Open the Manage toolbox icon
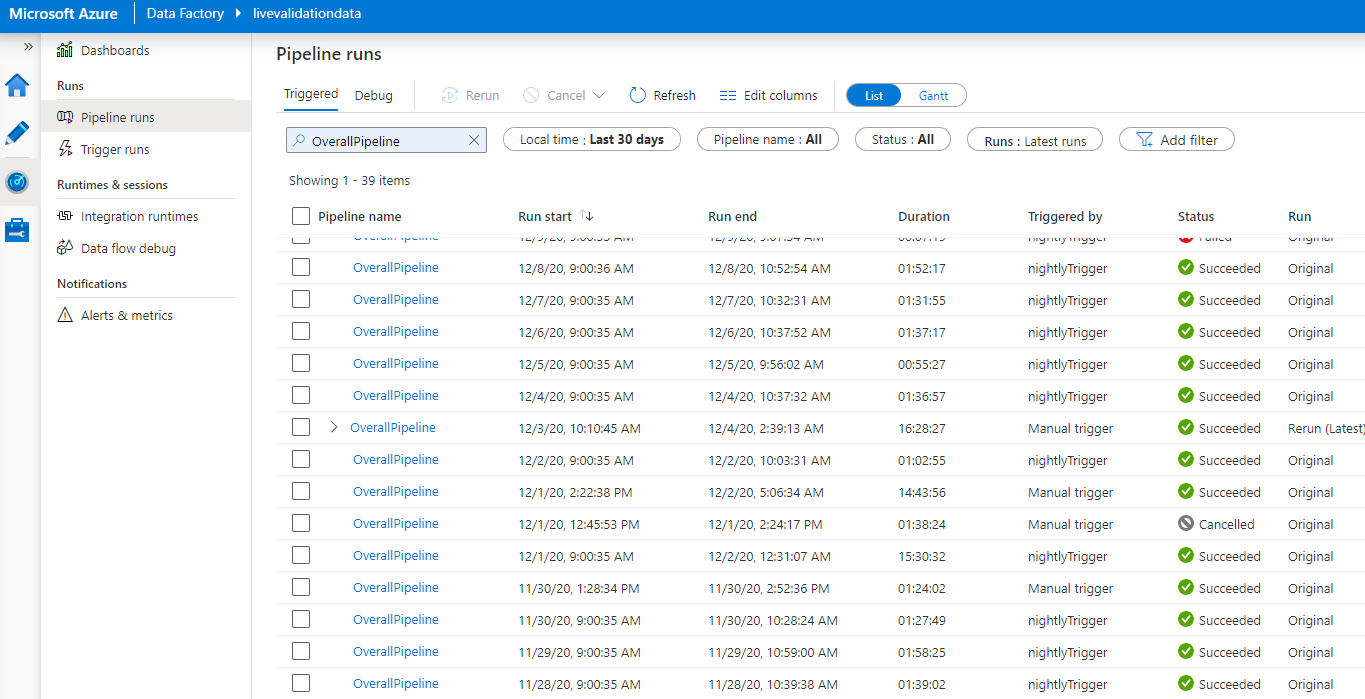The image size is (1365, 699). point(17,230)
